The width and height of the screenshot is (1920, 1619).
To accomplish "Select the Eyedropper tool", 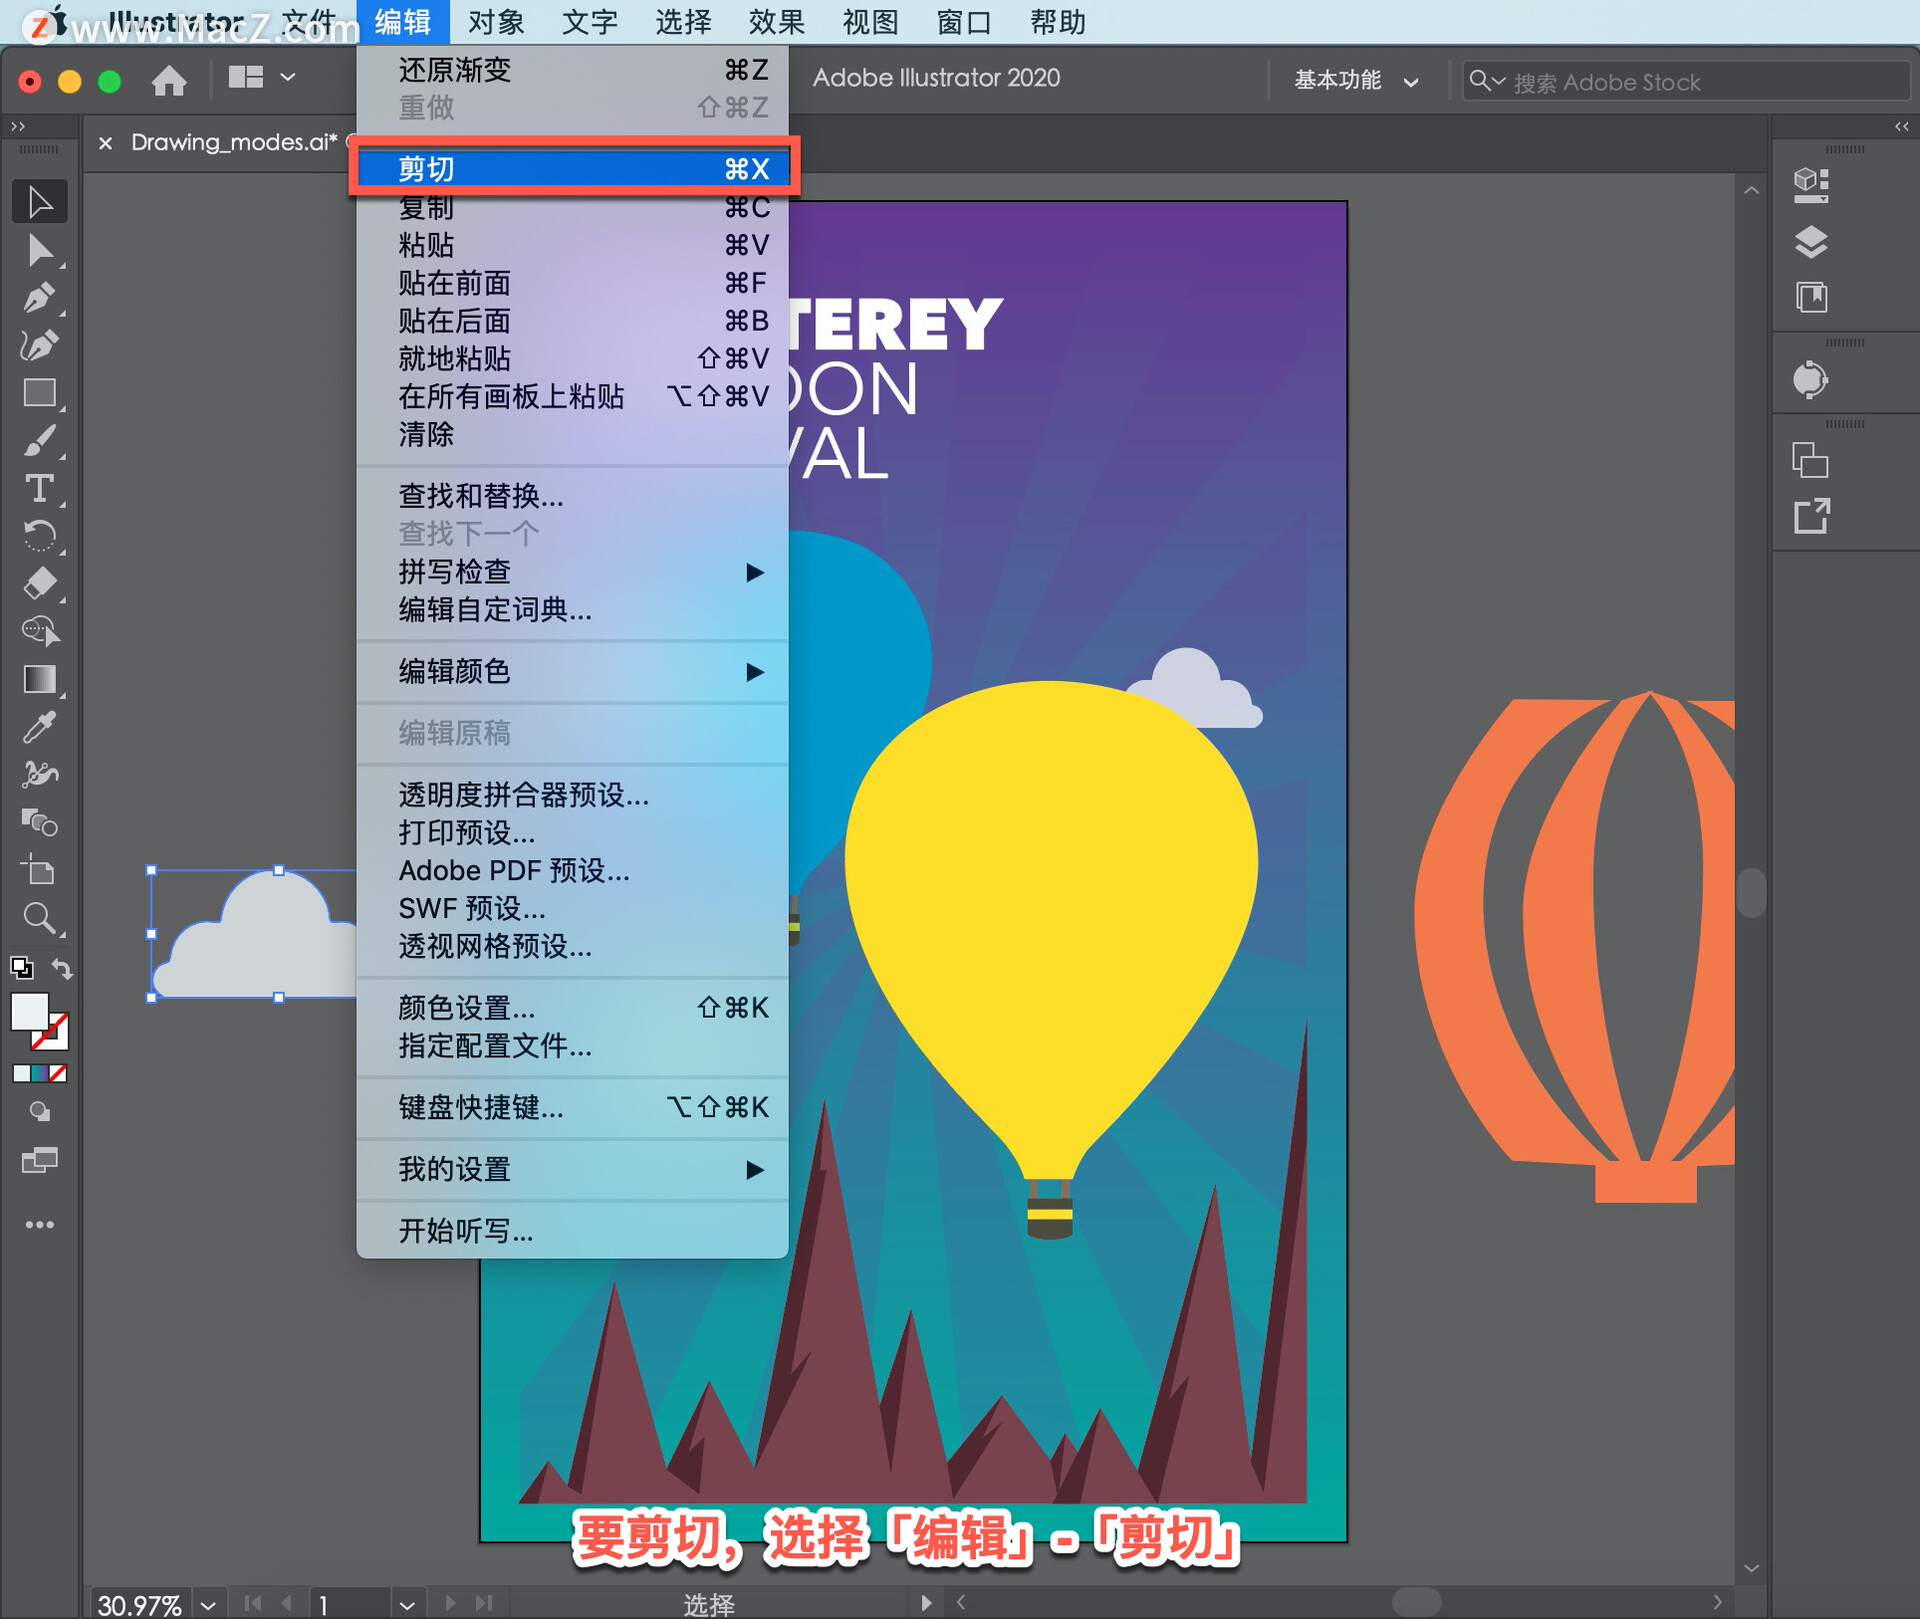I will click(x=39, y=727).
